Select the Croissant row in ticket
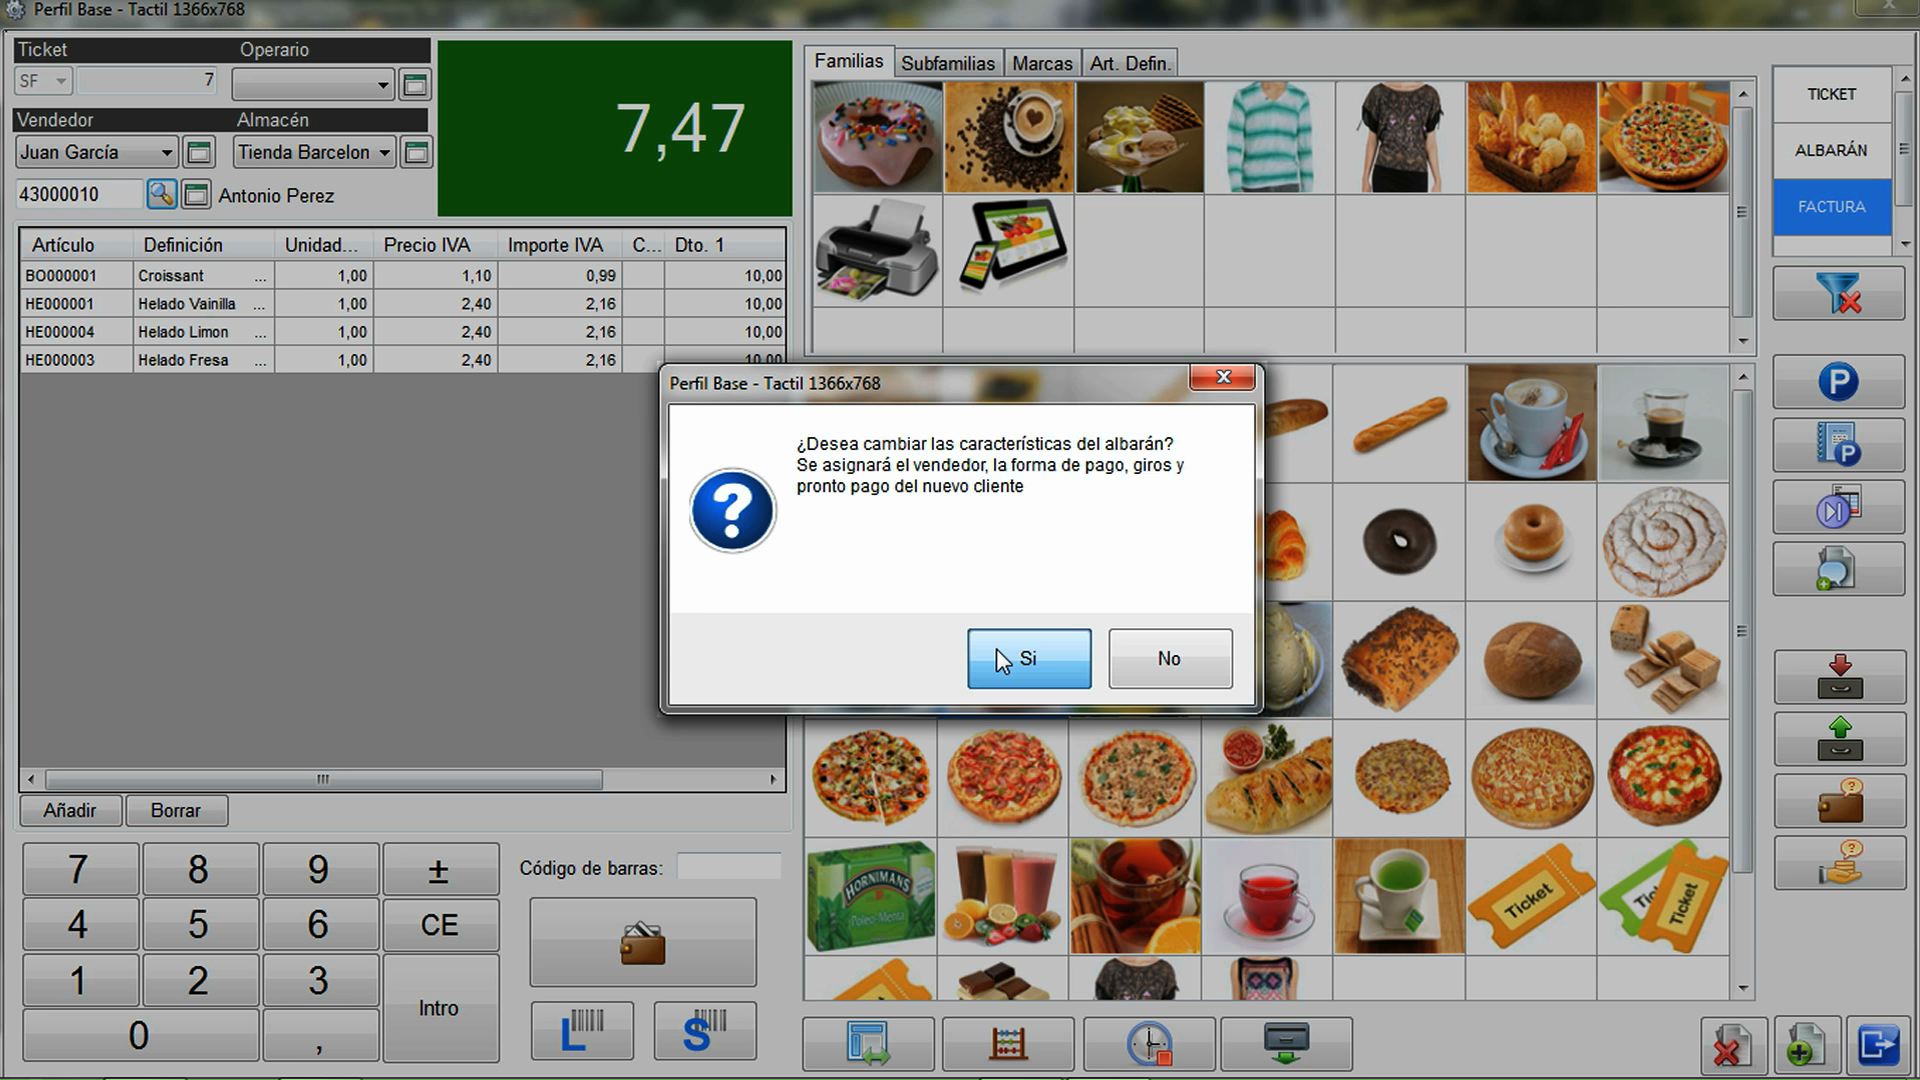Viewport: 1920px width, 1080px height. coord(402,275)
